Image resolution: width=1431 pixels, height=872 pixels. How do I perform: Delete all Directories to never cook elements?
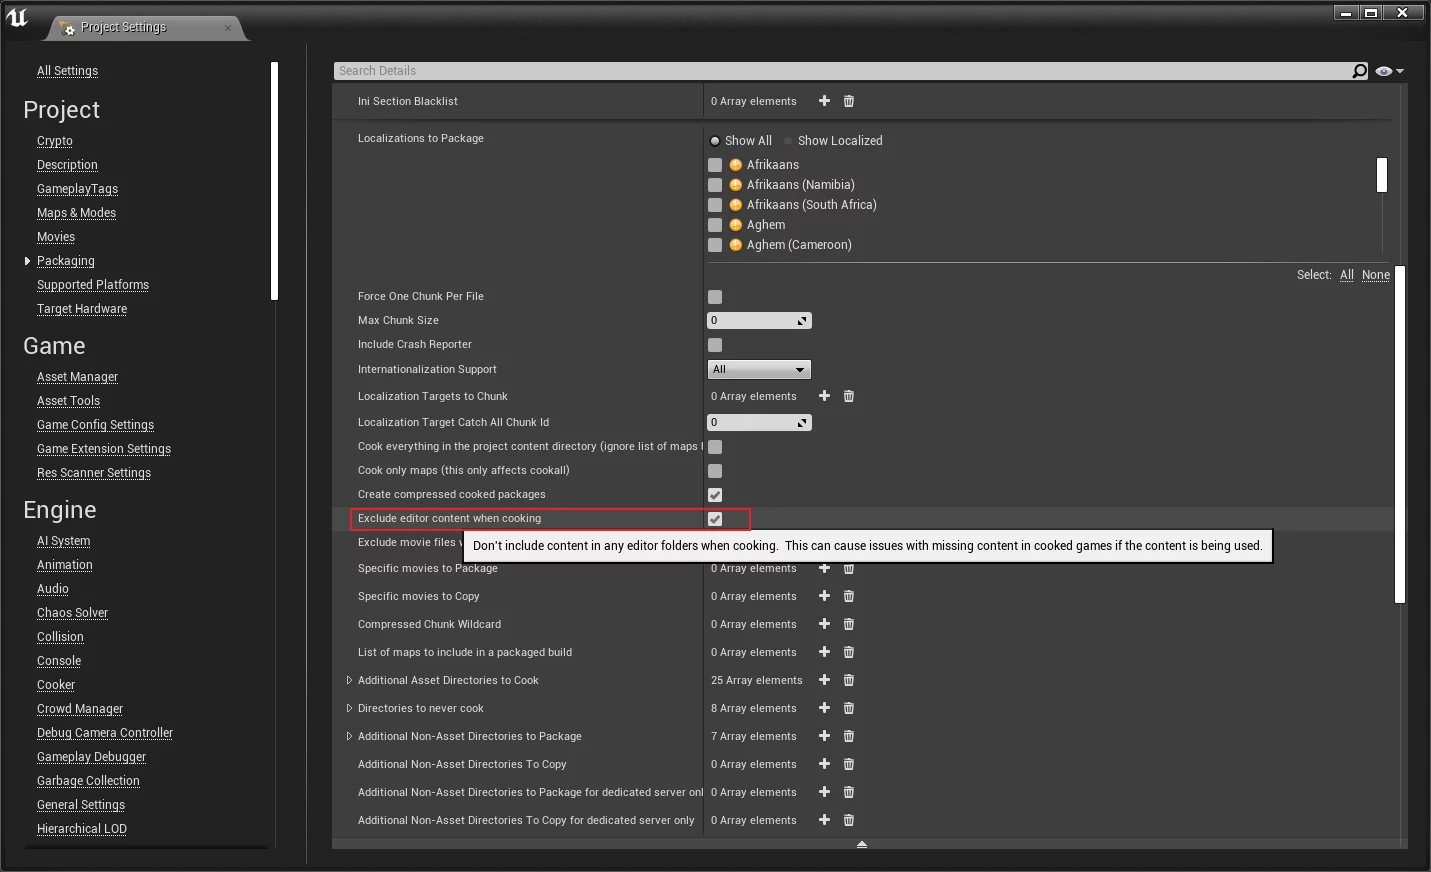point(849,708)
